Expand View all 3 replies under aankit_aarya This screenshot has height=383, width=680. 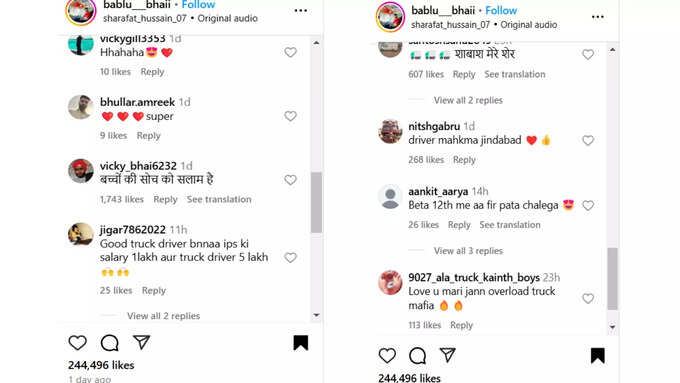tap(468, 251)
